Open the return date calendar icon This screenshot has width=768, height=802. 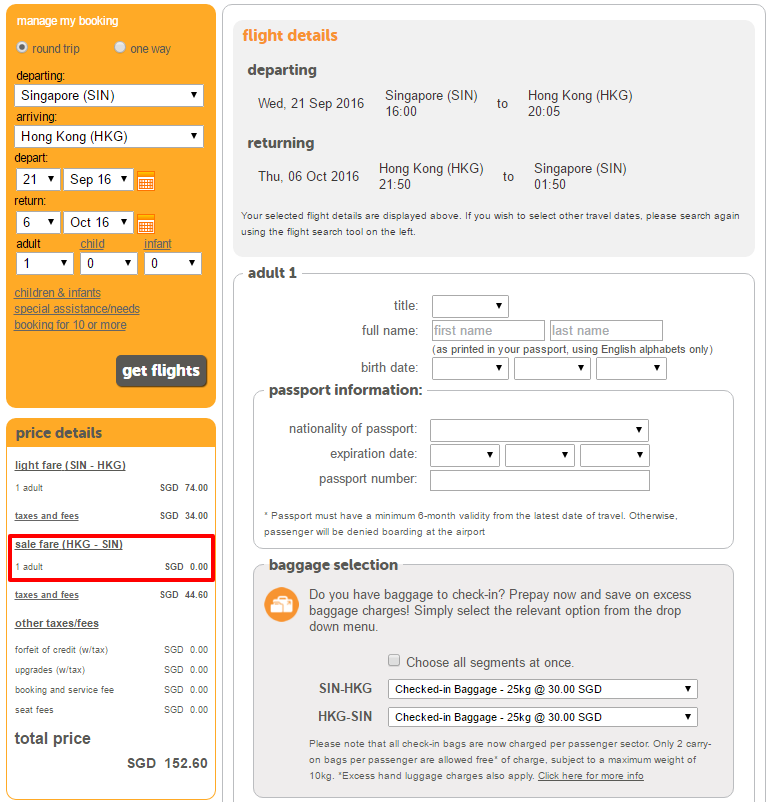146,224
